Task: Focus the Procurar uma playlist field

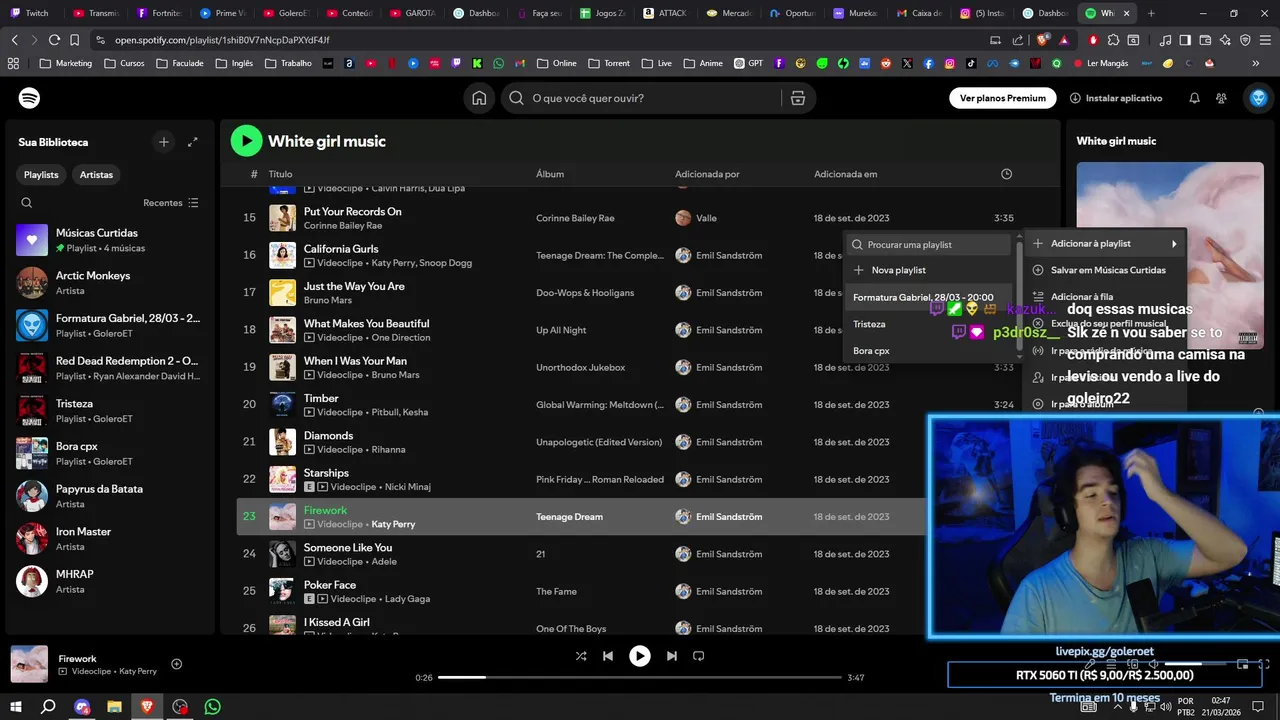Action: [929, 244]
